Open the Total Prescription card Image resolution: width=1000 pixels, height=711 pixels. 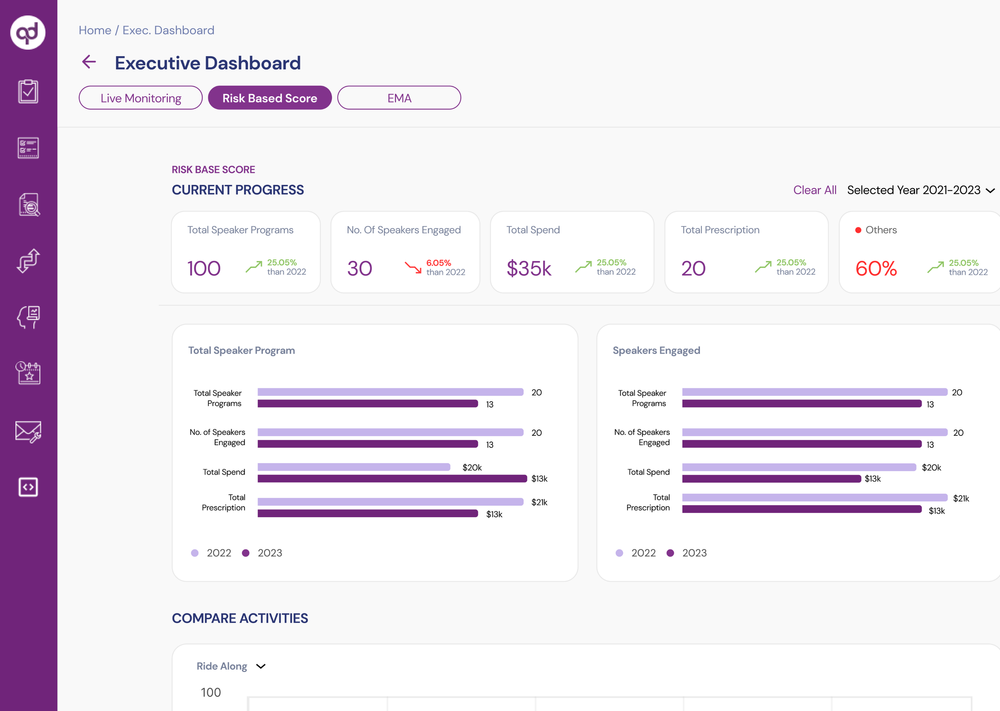point(746,253)
